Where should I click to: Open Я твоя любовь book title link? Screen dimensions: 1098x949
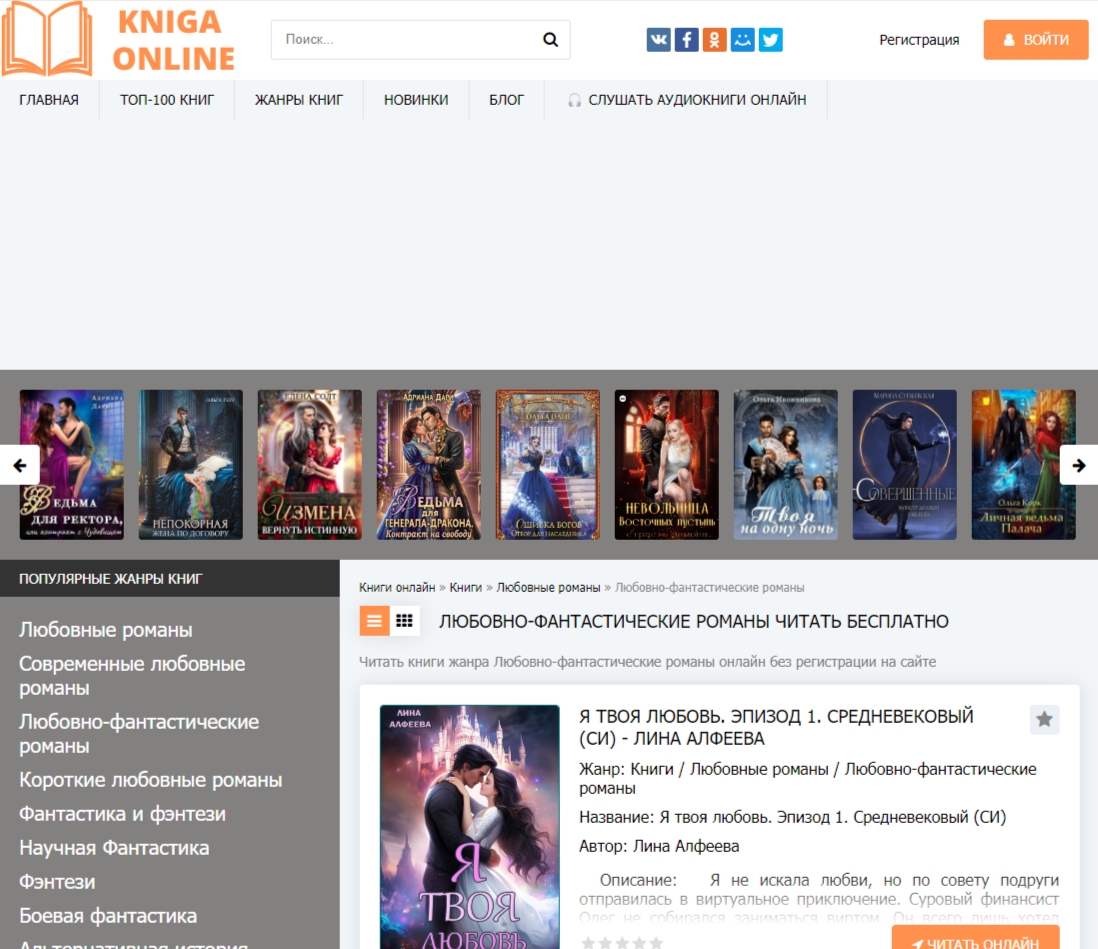(x=776, y=727)
